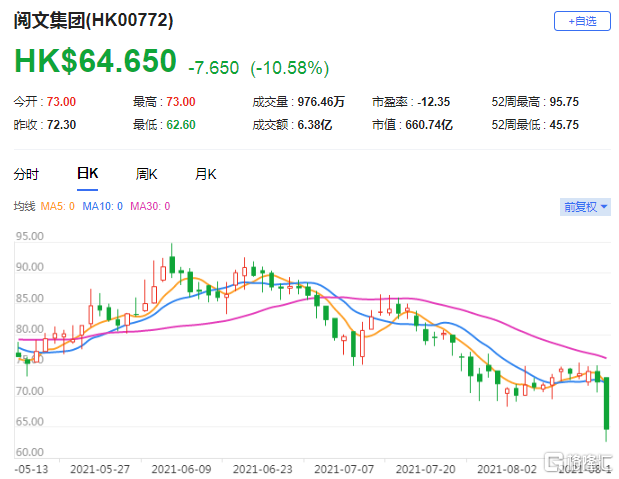Click stock title 阅文集团(HK00772)
The height and width of the screenshot is (479, 619).
[x=94, y=20]
